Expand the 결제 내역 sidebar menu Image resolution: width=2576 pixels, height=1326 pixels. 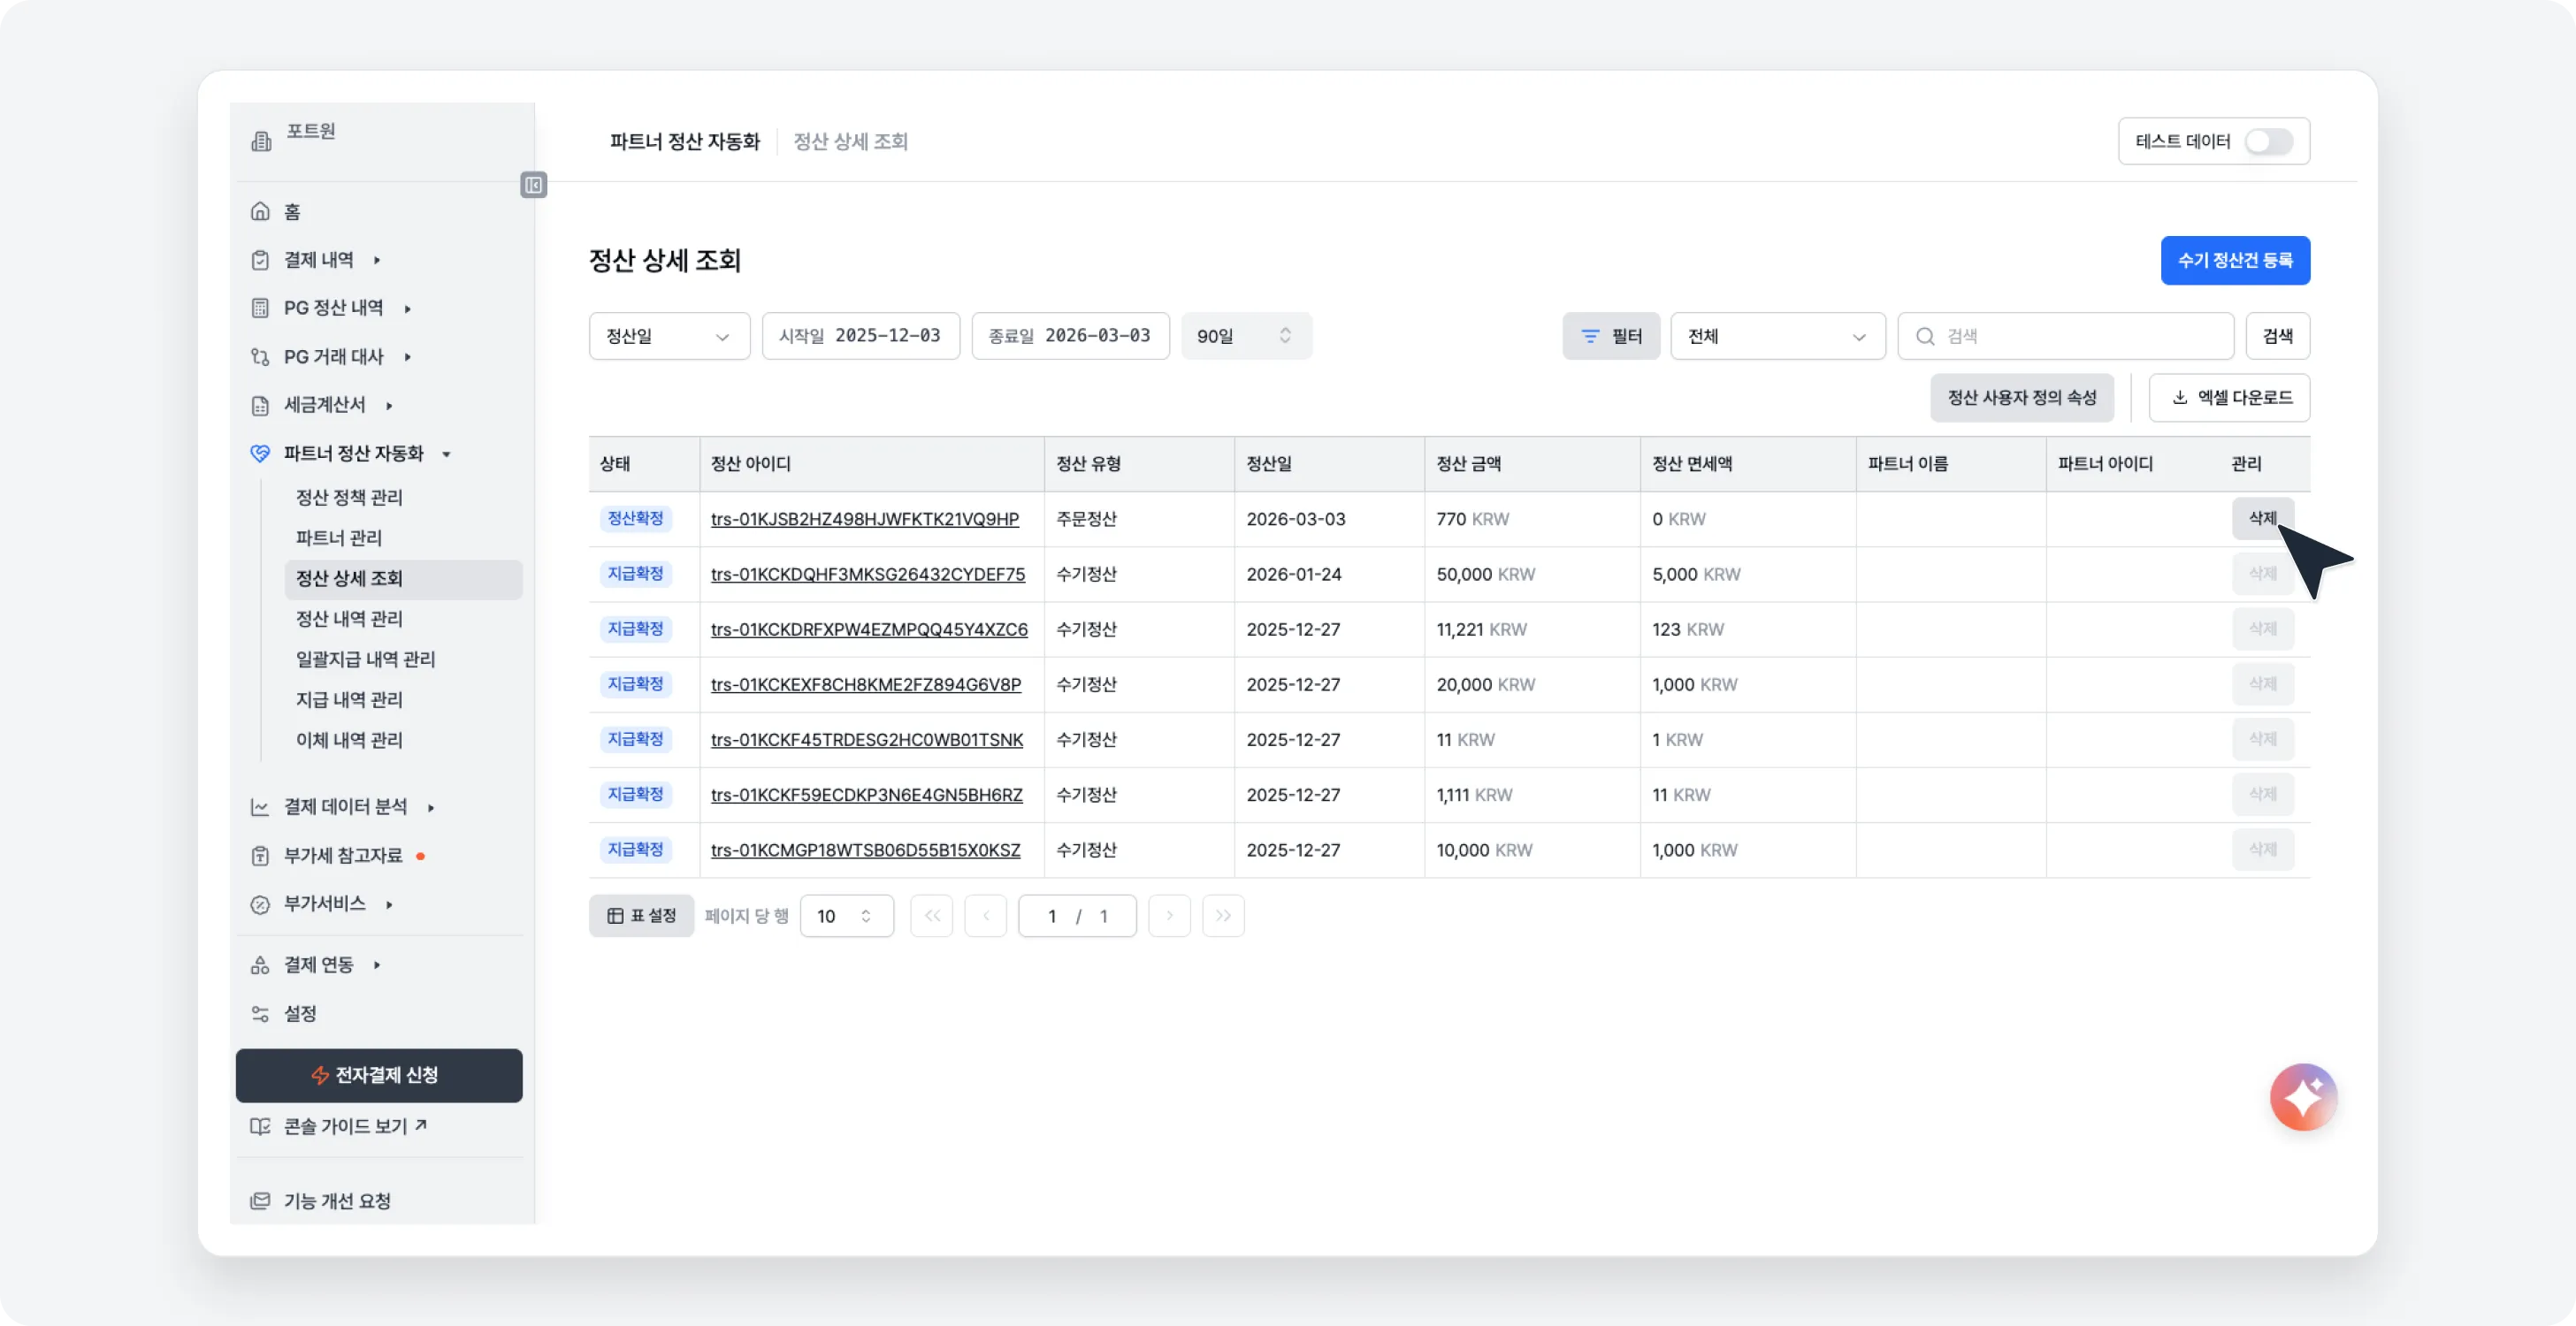click(318, 260)
